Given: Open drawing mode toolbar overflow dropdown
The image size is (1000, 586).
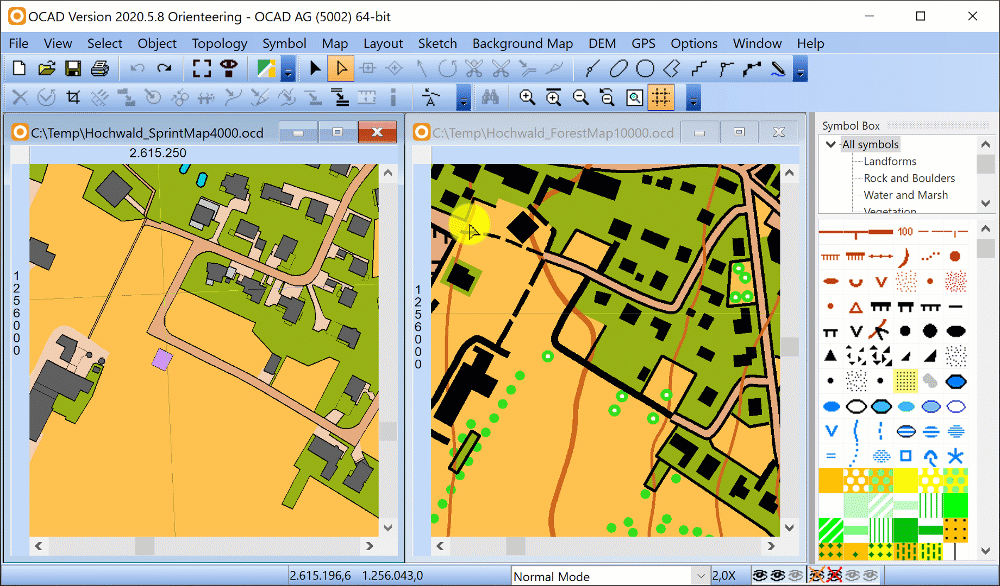Looking at the screenshot, I should click(x=800, y=69).
